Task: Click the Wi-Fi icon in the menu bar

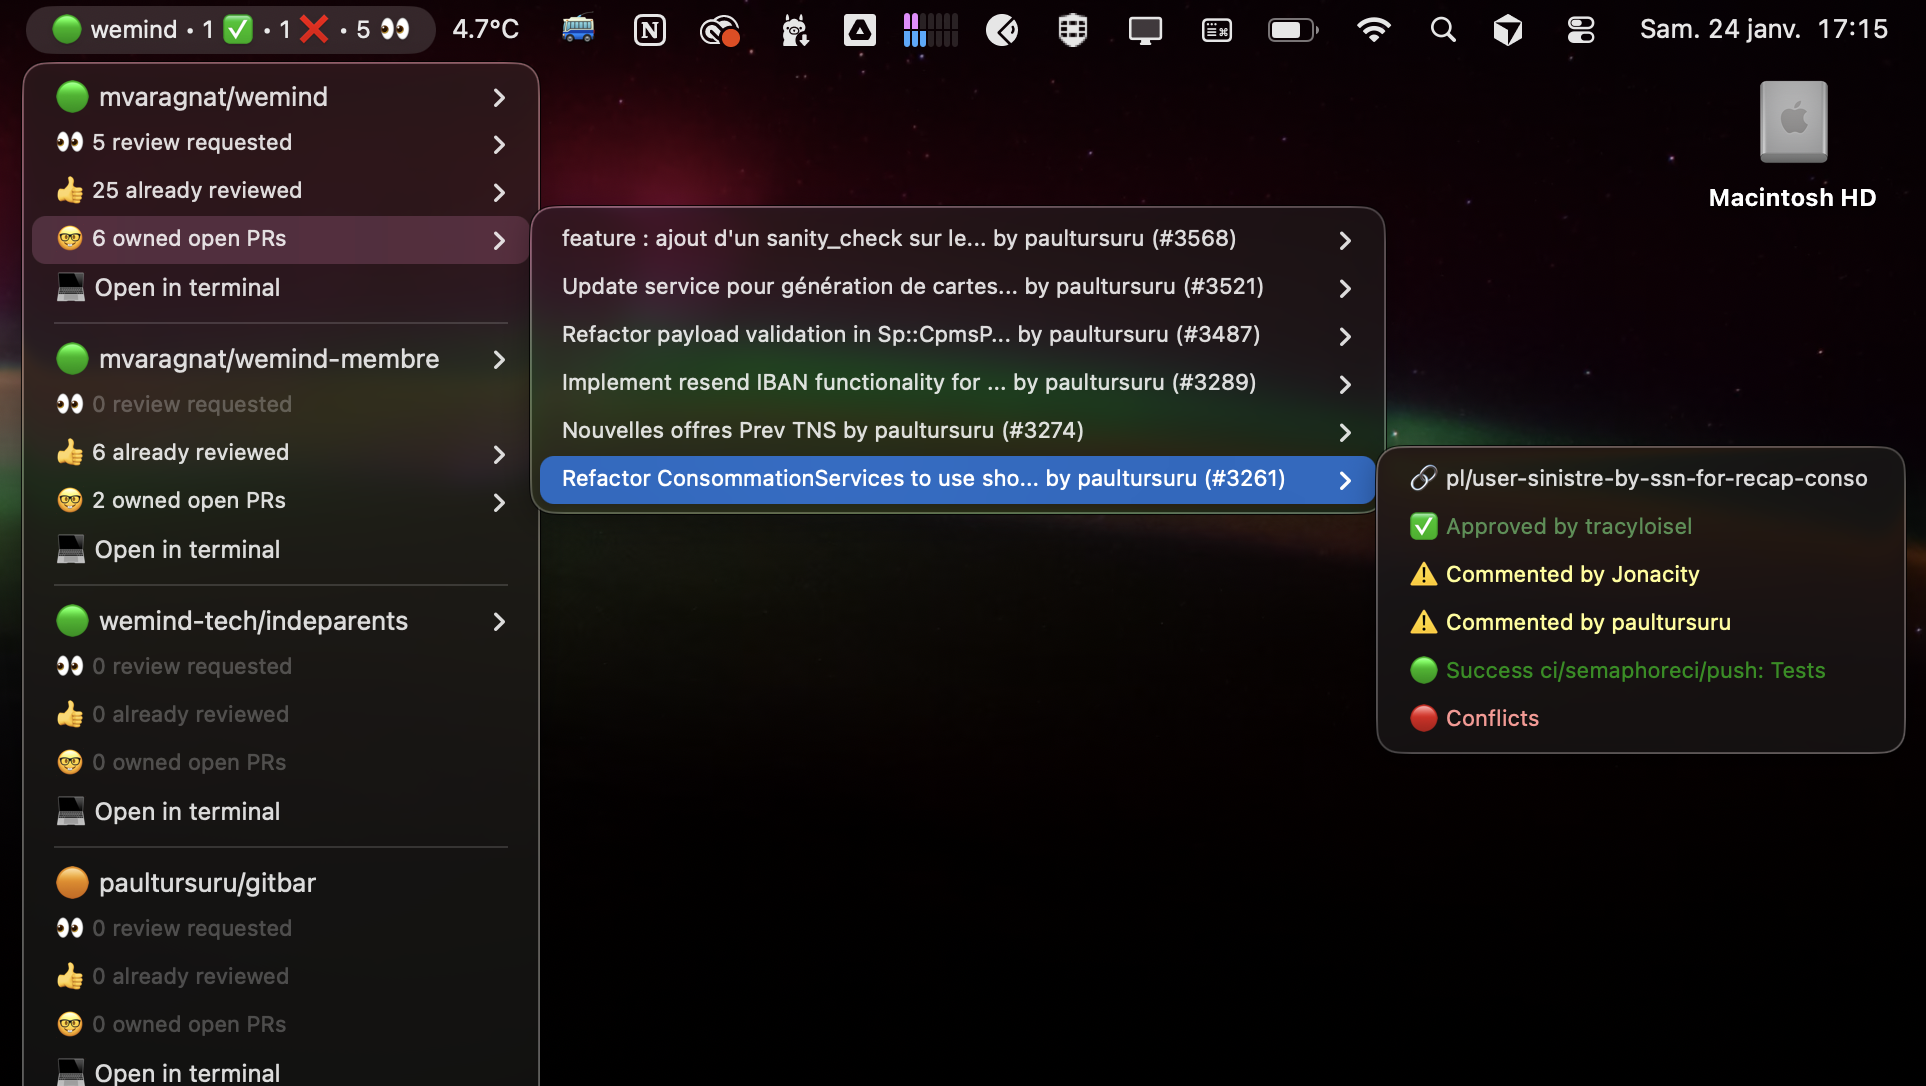Action: click(1375, 30)
